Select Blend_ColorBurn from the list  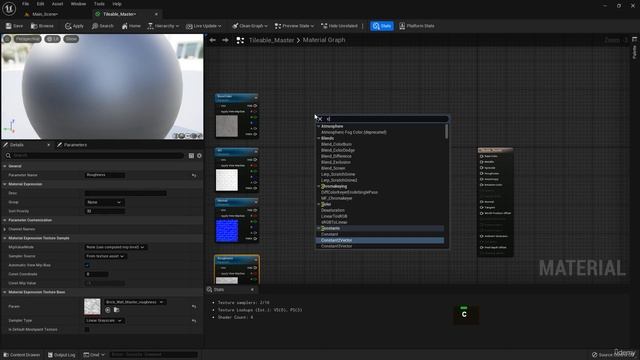tap(336, 144)
